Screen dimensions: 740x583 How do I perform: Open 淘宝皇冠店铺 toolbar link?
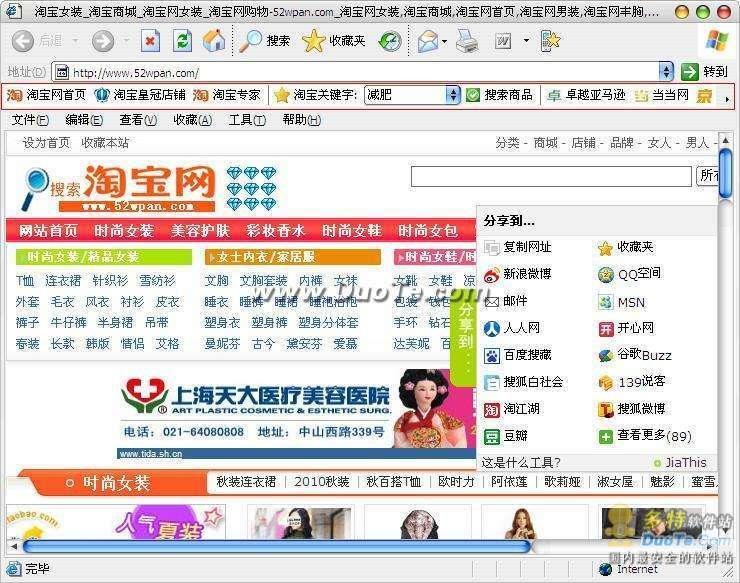click(140, 95)
